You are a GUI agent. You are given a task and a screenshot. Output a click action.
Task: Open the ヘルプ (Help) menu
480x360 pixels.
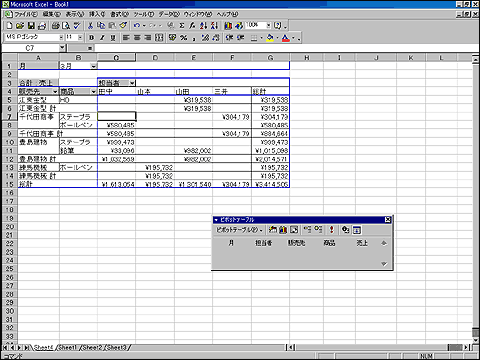pos(227,14)
